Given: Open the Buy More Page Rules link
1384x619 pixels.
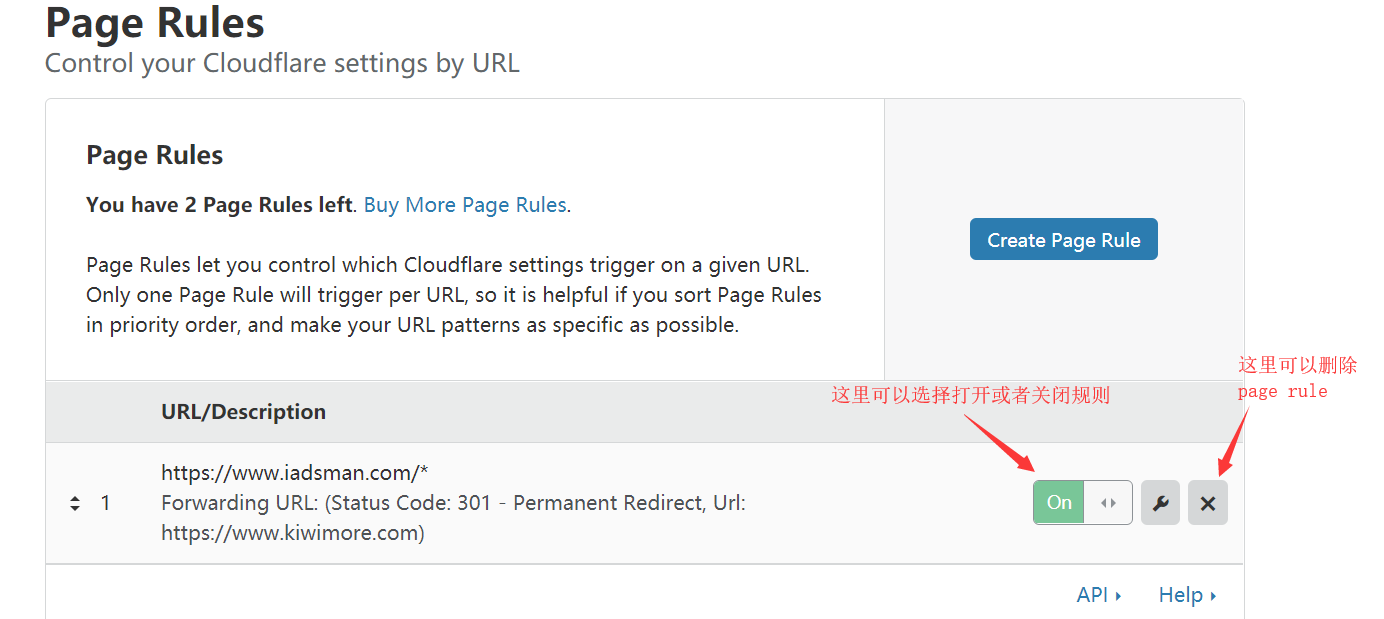Looking at the screenshot, I should click(x=465, y=205).
